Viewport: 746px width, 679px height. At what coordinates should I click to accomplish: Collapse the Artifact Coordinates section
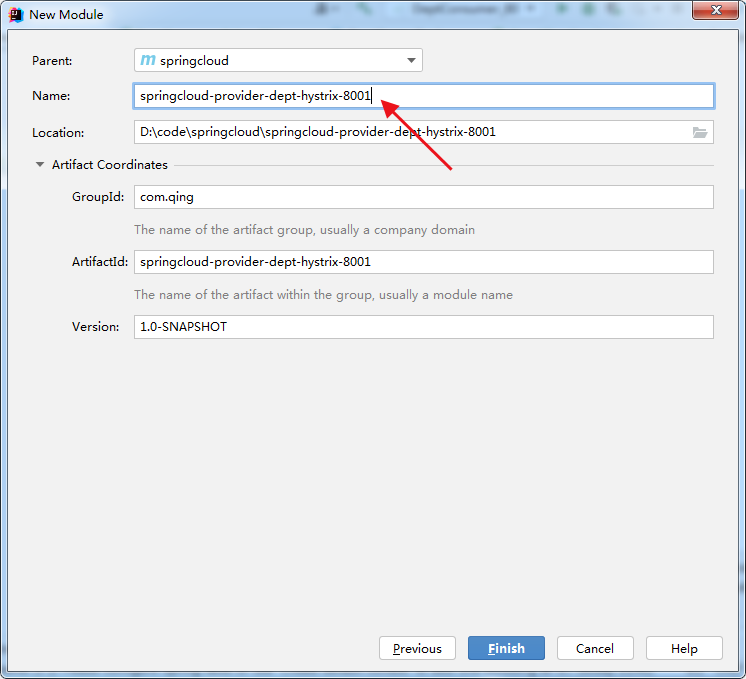[40, 165]
